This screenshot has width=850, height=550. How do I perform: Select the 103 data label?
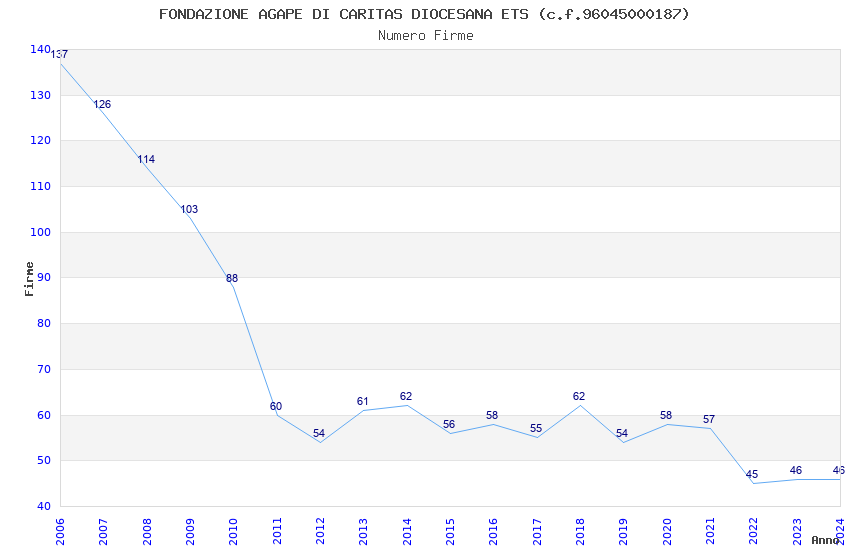[189, 209]
